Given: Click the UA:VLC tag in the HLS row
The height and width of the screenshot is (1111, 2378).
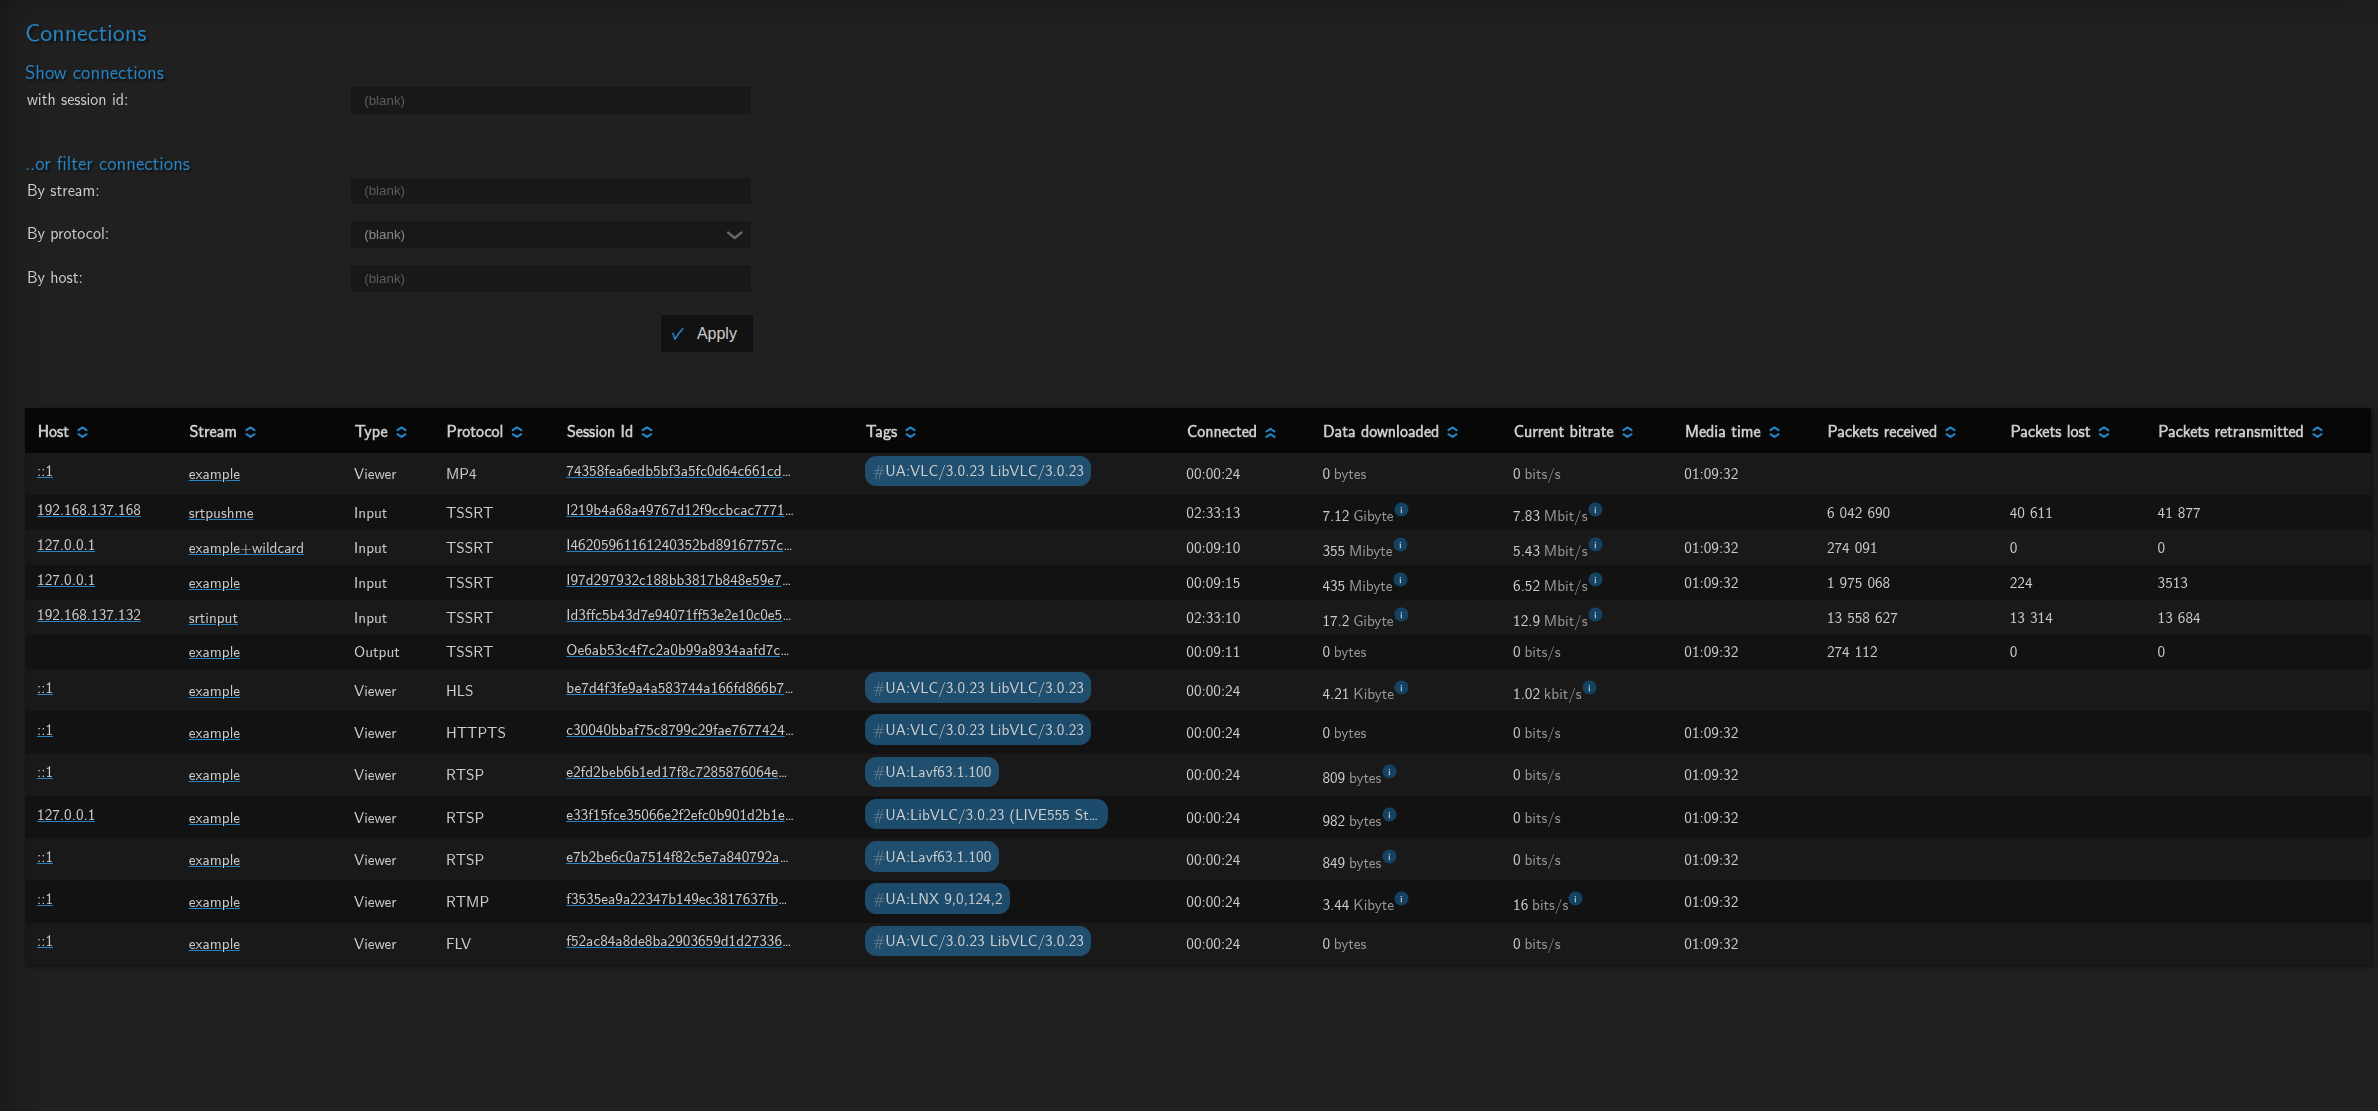Looking at the screenshot, I should point(978,688).
